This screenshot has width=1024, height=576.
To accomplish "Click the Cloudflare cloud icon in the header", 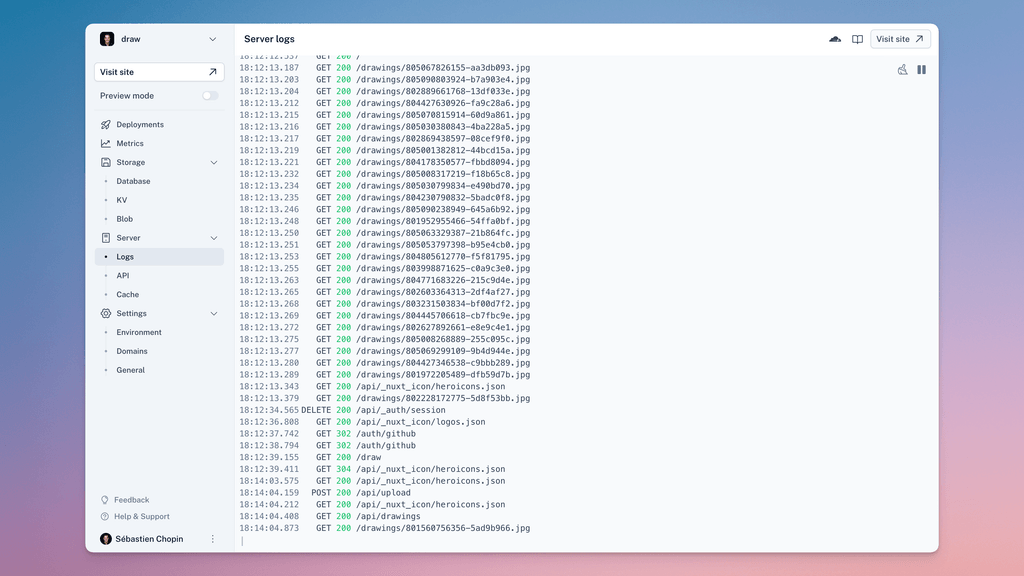I will (835, 38).
